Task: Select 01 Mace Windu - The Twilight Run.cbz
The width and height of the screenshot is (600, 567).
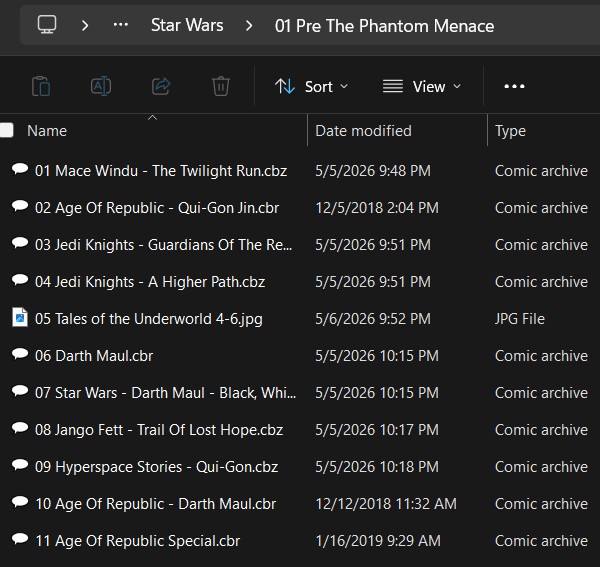Action: tap(161, 171)
